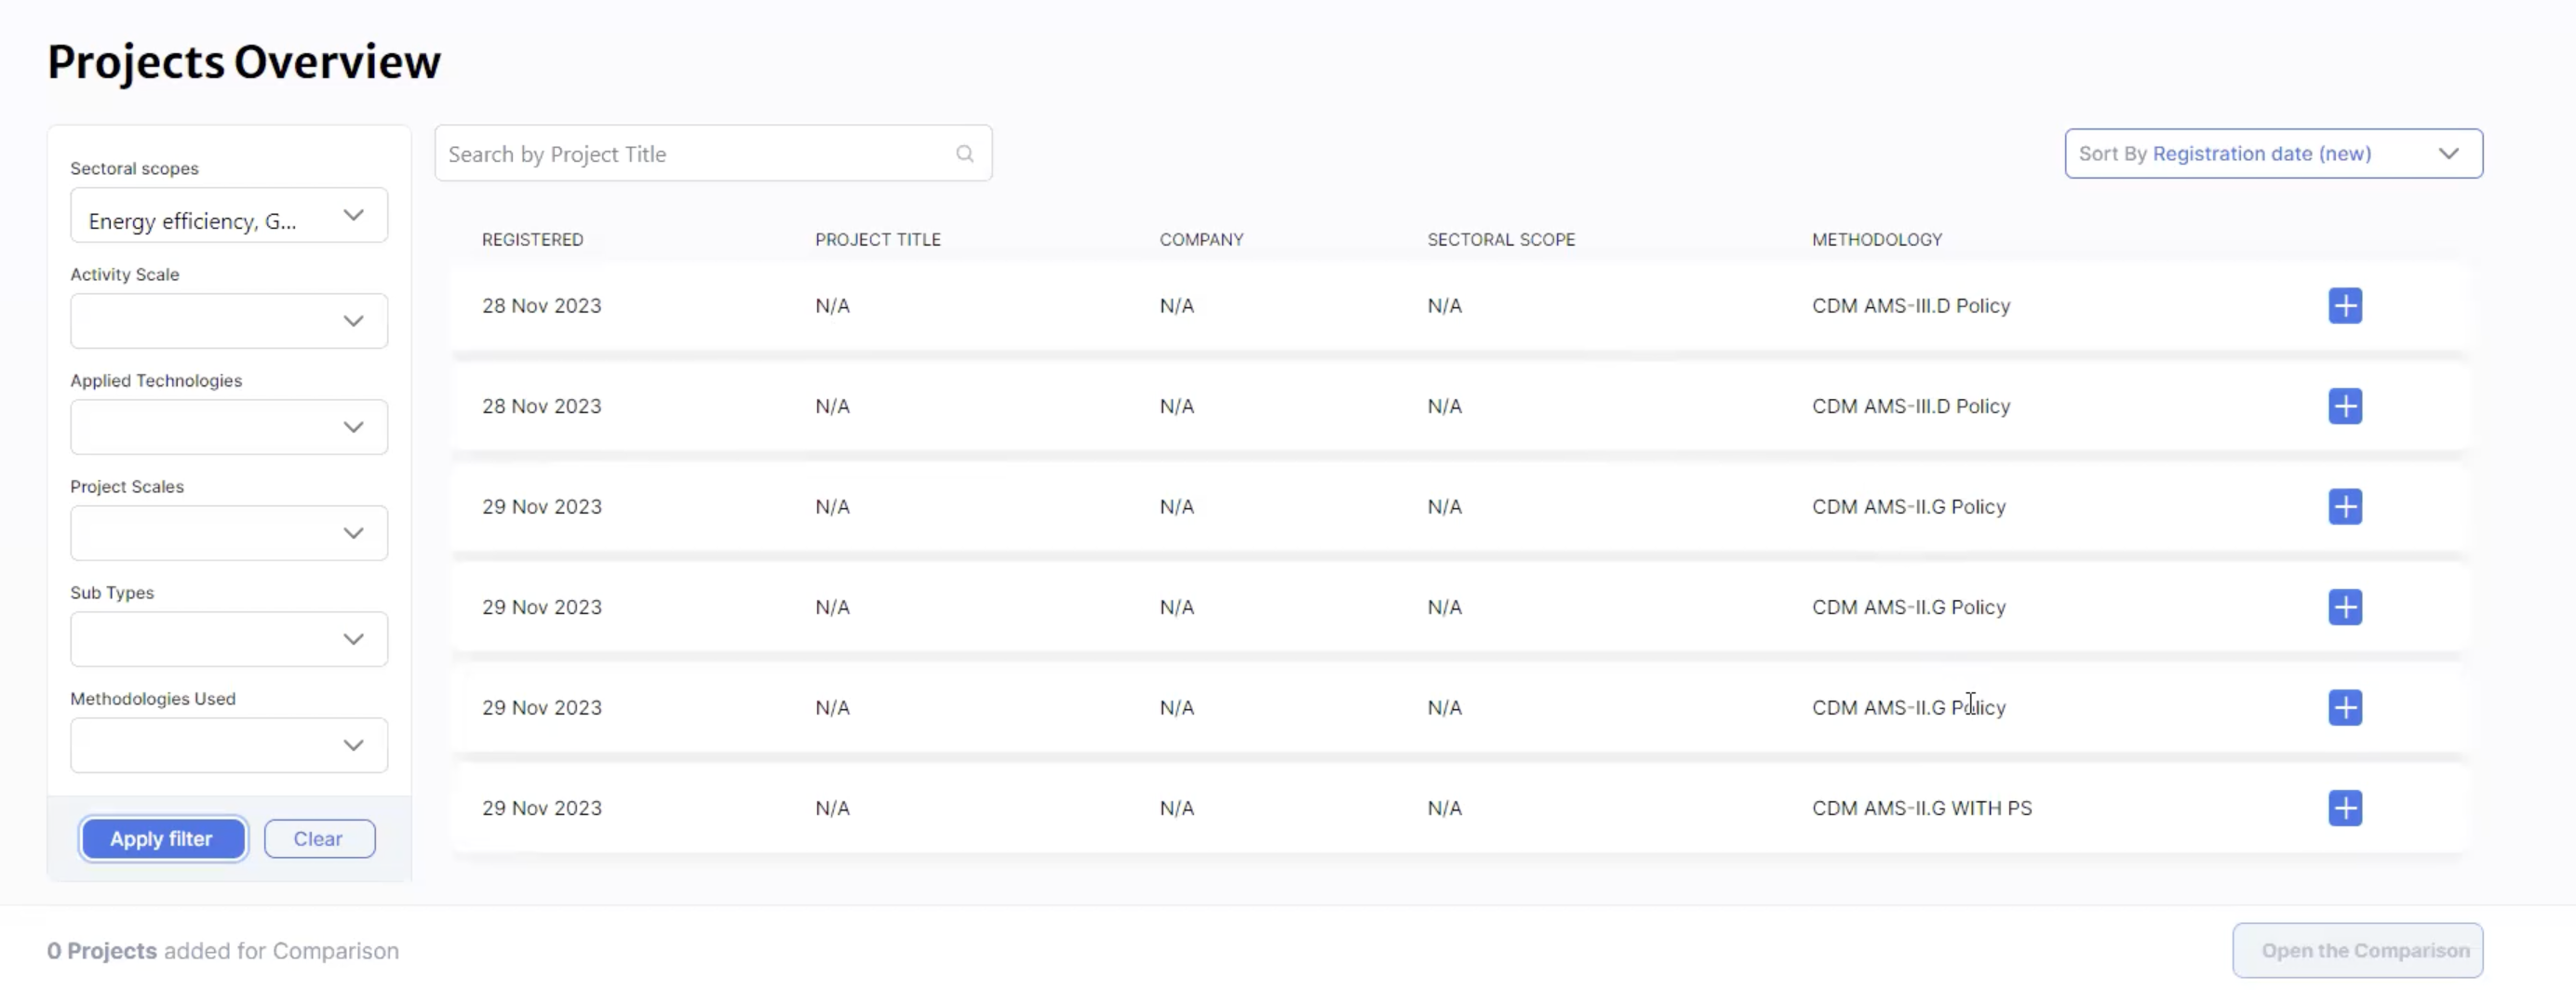
Task: Open the Sub Types dropdown
Action: point(229,640)
